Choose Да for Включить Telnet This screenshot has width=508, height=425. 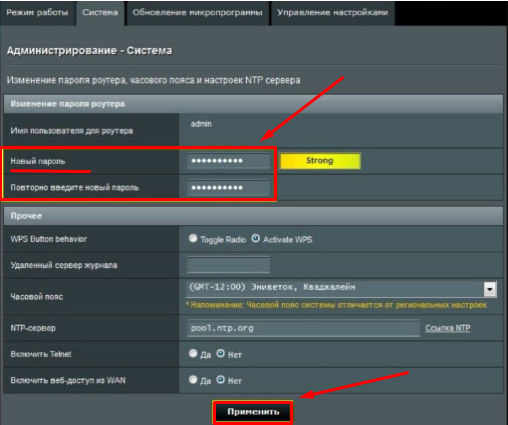(193, 353)
